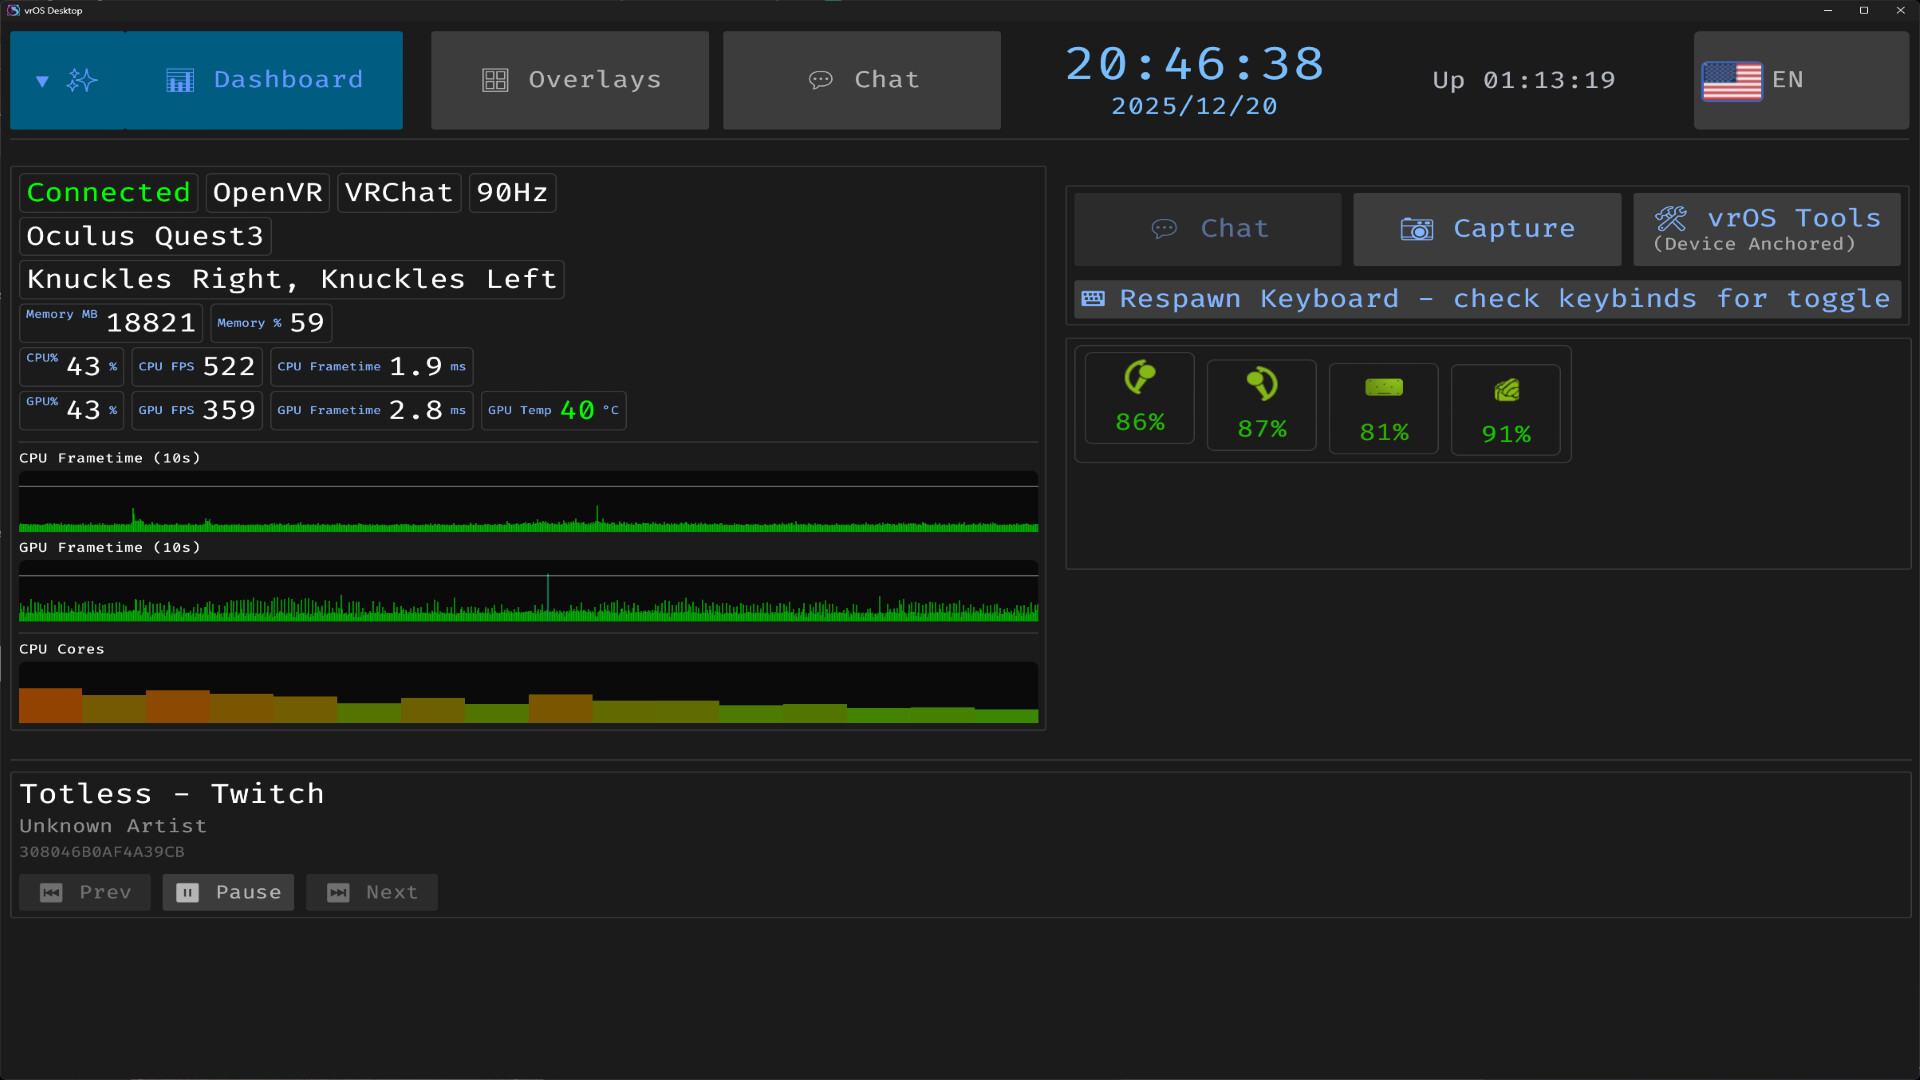Click the sparkles icon in the Dashboard tab

[x=84, y=80]
